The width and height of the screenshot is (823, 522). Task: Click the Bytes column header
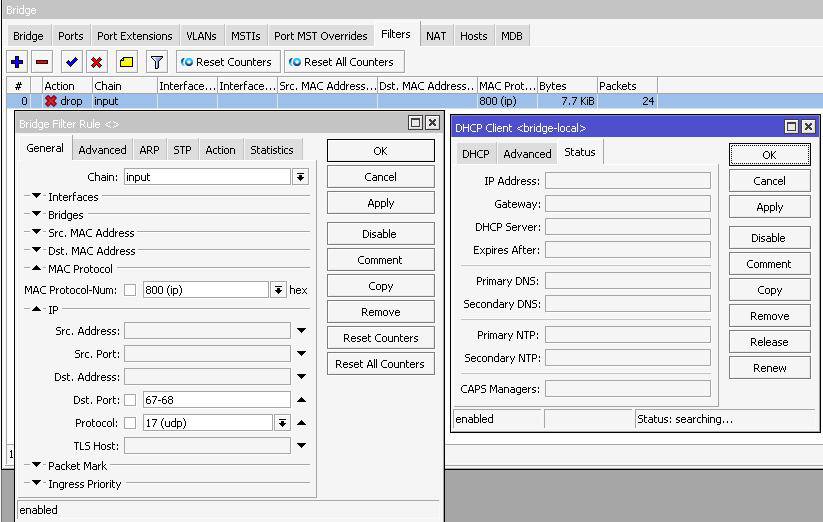click(x=567, y=86)
